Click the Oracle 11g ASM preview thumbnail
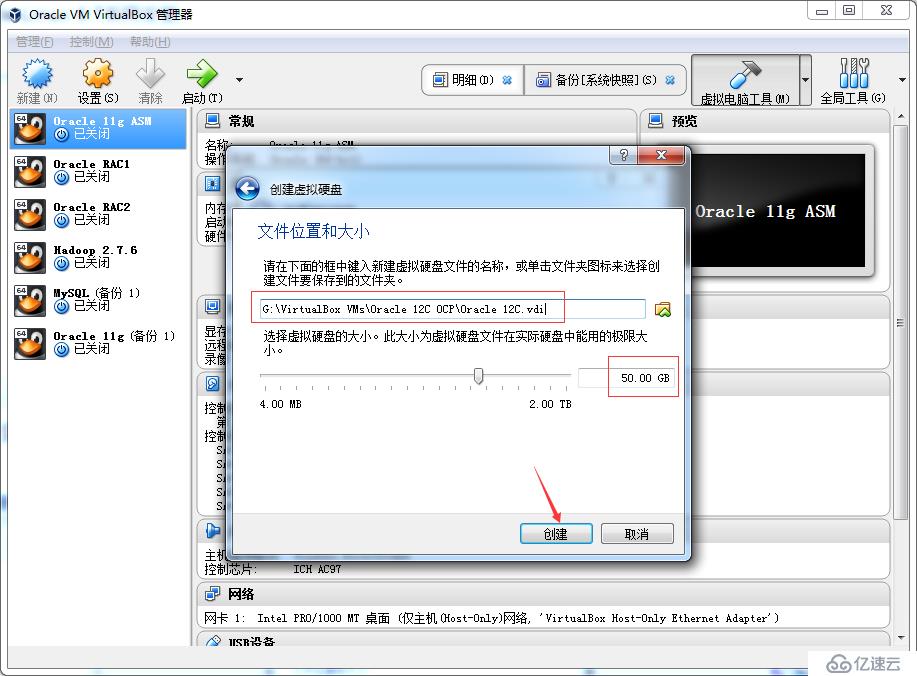Screen dimensions: 917x676 (778, 211)
